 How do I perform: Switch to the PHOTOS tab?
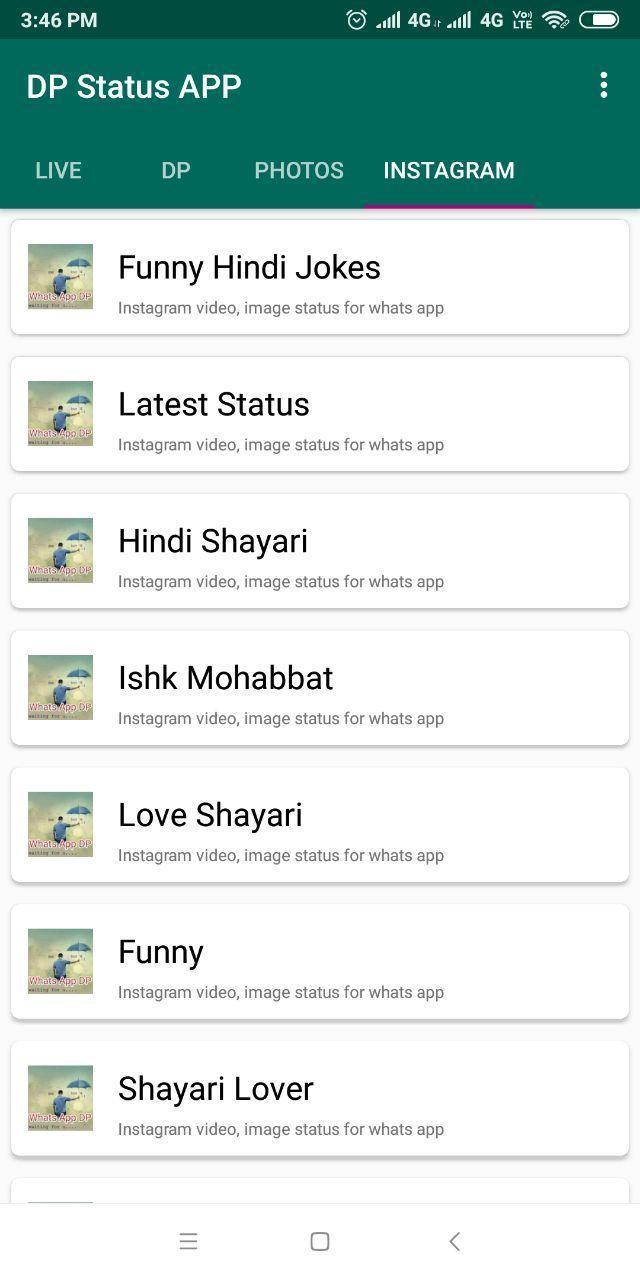298,170
